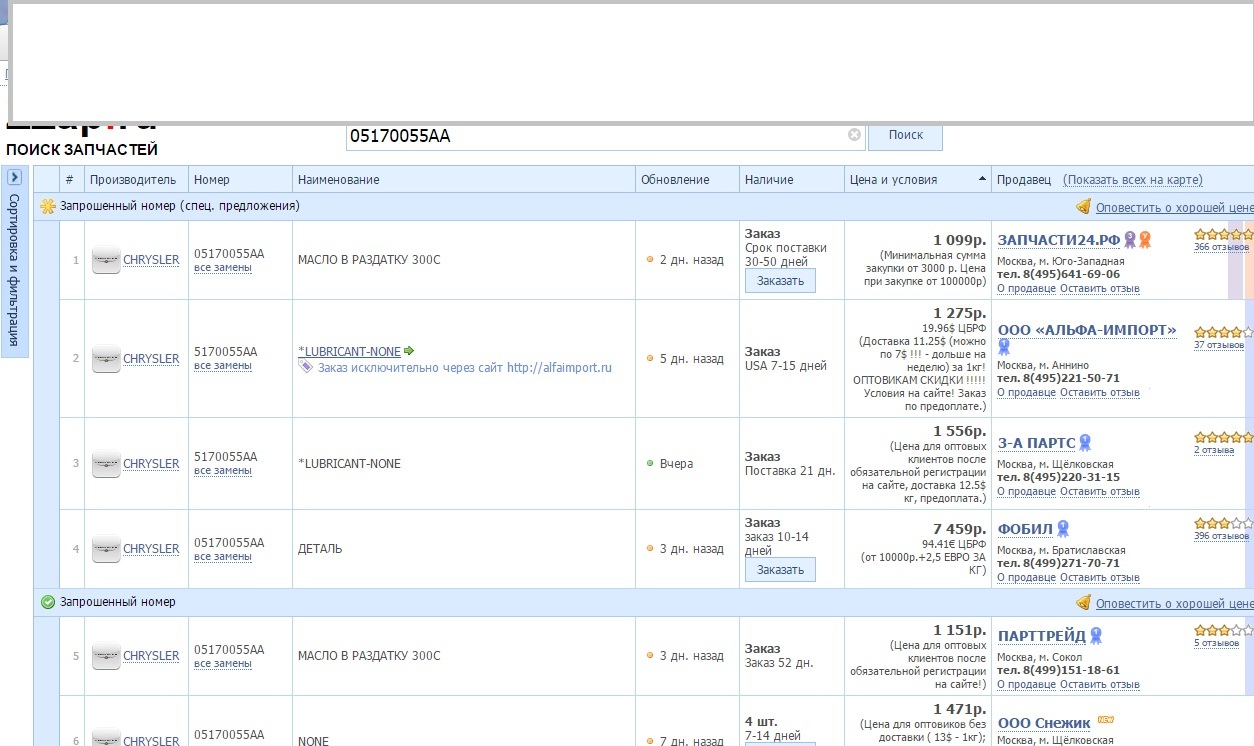Screen dimensions: 1254x746
Task: Open все замены link in row 2
Action: pyautogui.click(x=223, y=366)
